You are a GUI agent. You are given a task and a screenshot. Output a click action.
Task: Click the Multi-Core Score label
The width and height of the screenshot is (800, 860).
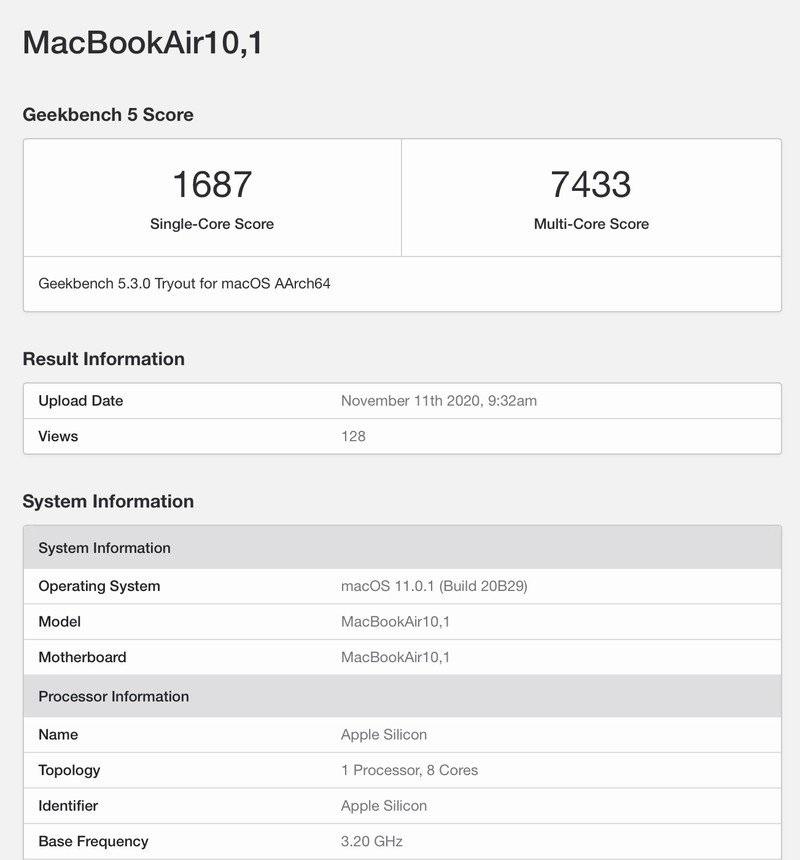[x=590, y=224]
